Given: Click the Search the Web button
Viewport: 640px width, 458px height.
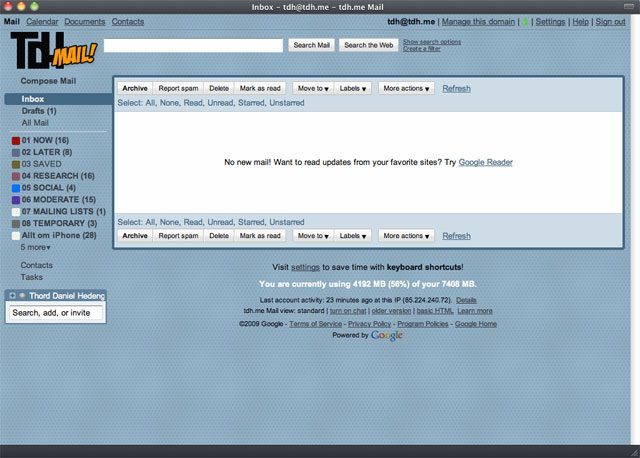Looking at the screenshot, I should click(x=369, y=45).
